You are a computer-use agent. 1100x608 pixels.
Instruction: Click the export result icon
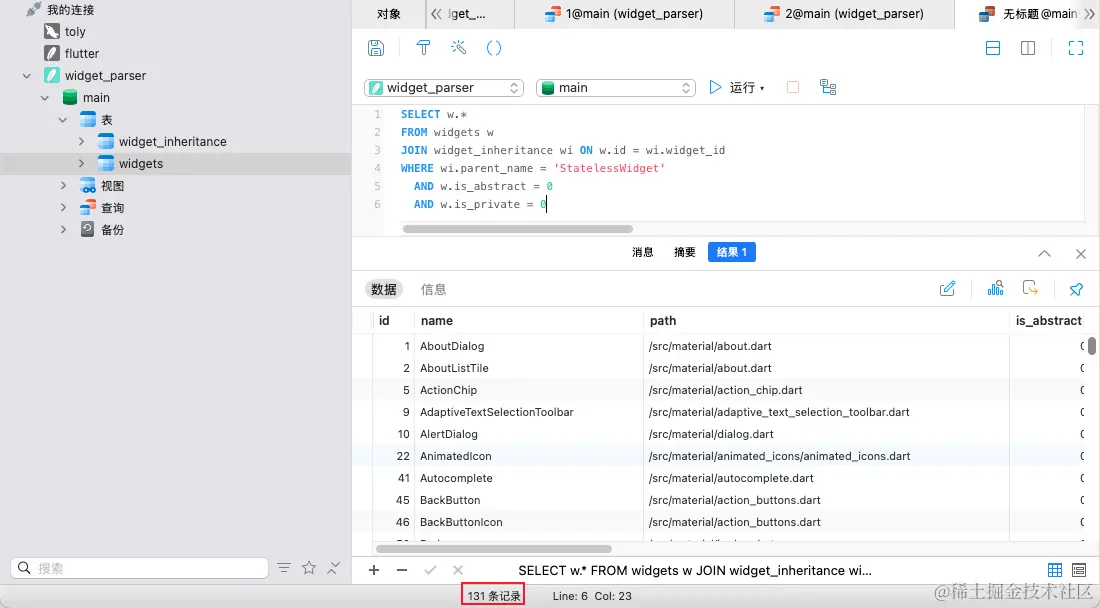point(1030,288)
